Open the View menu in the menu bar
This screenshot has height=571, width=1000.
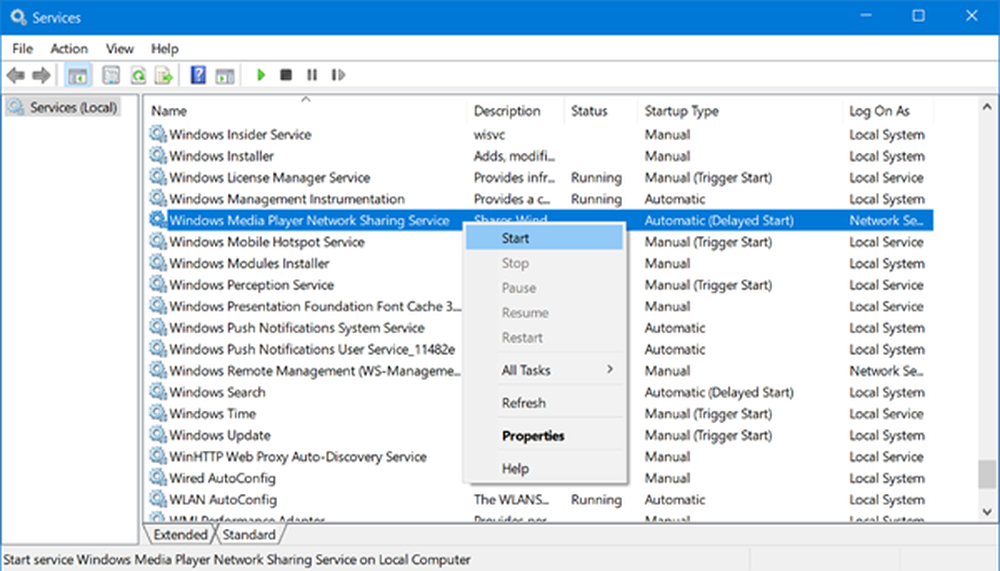[x=120, y=48]
